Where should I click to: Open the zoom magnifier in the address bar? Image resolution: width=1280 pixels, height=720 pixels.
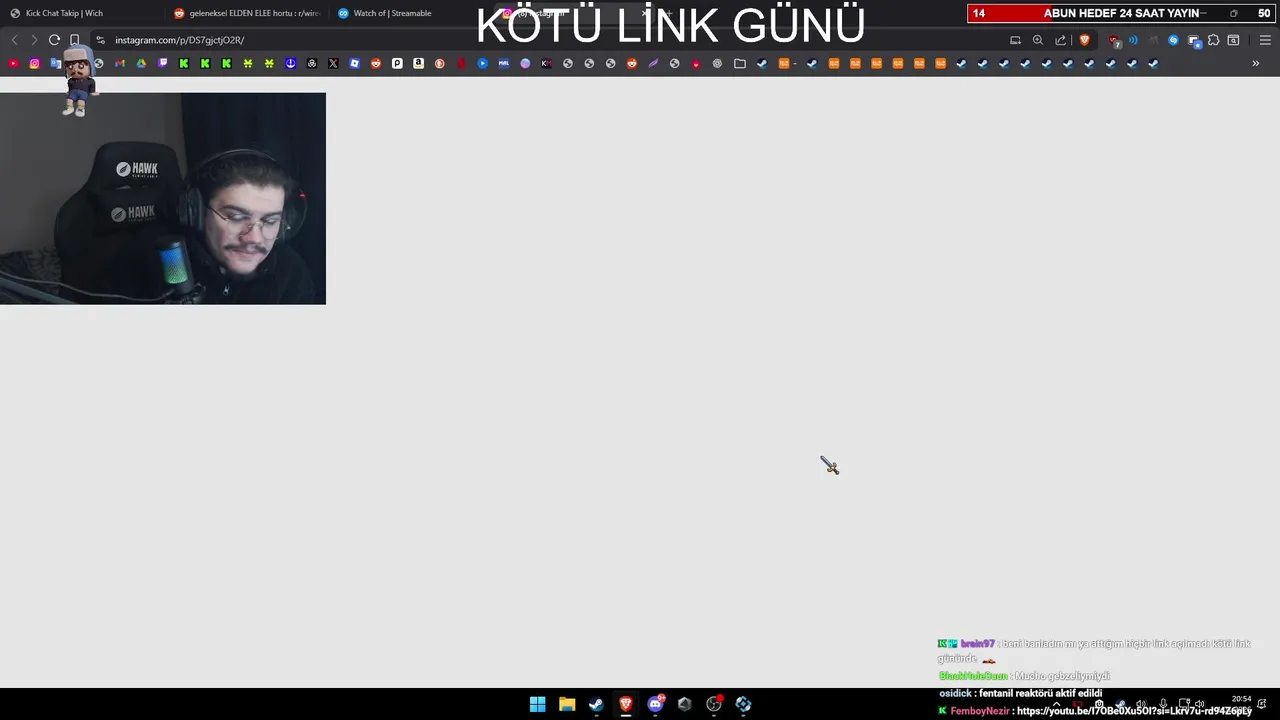1038,40
